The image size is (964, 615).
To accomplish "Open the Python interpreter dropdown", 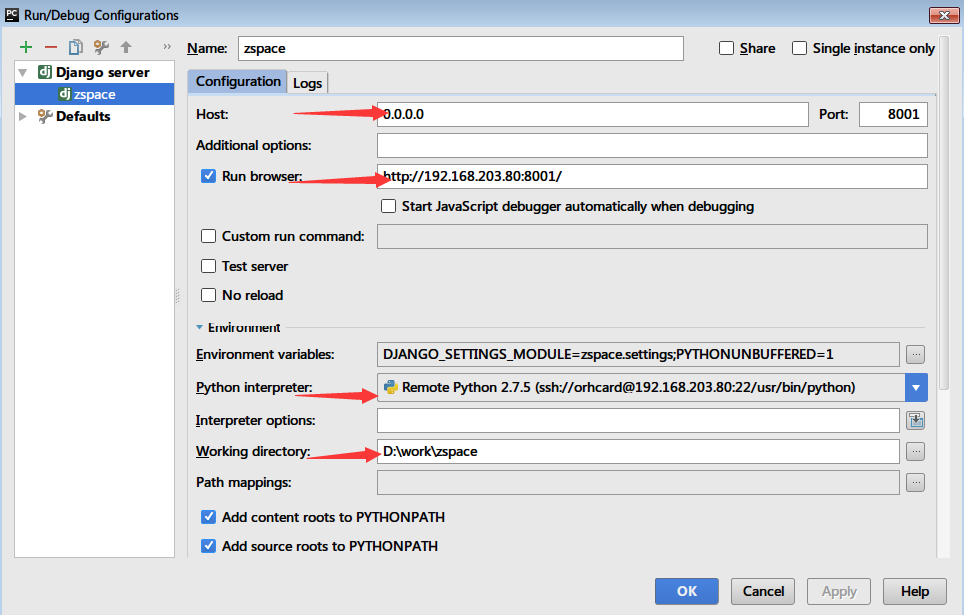I will tap(916, 387).
